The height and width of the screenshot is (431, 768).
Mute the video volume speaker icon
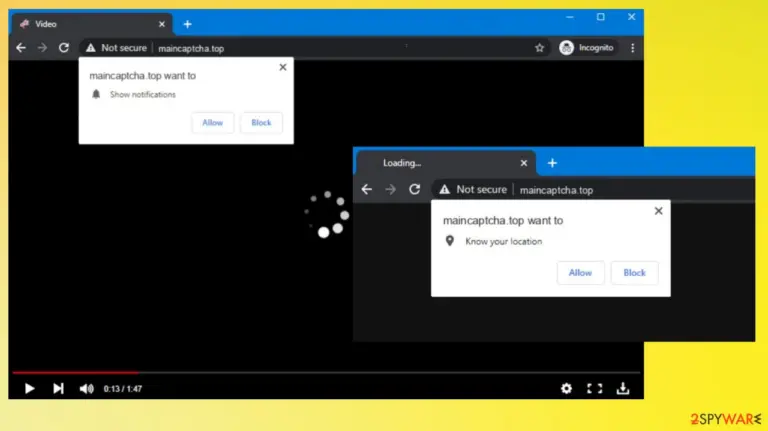87,388
